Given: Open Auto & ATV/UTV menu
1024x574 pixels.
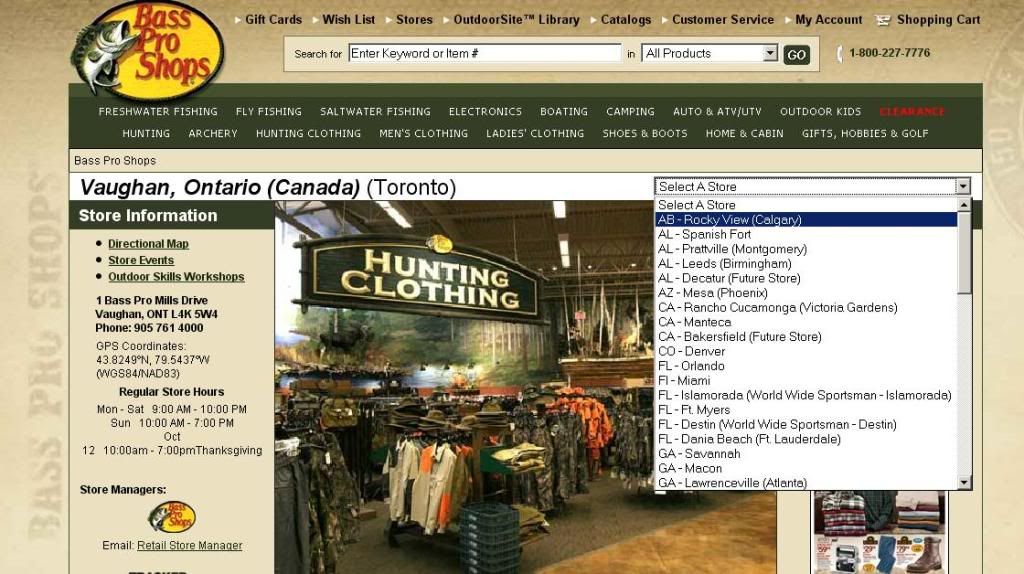Looking at the screenshot, I should (x=717, y=112).
